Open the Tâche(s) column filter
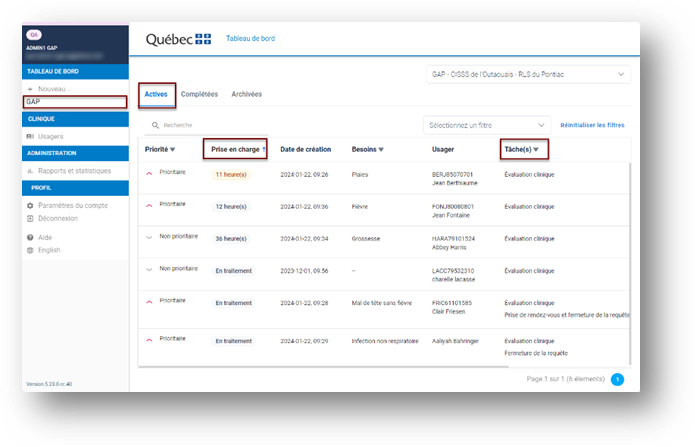Viewport: 695px width, 447px height. coord(536,150)
